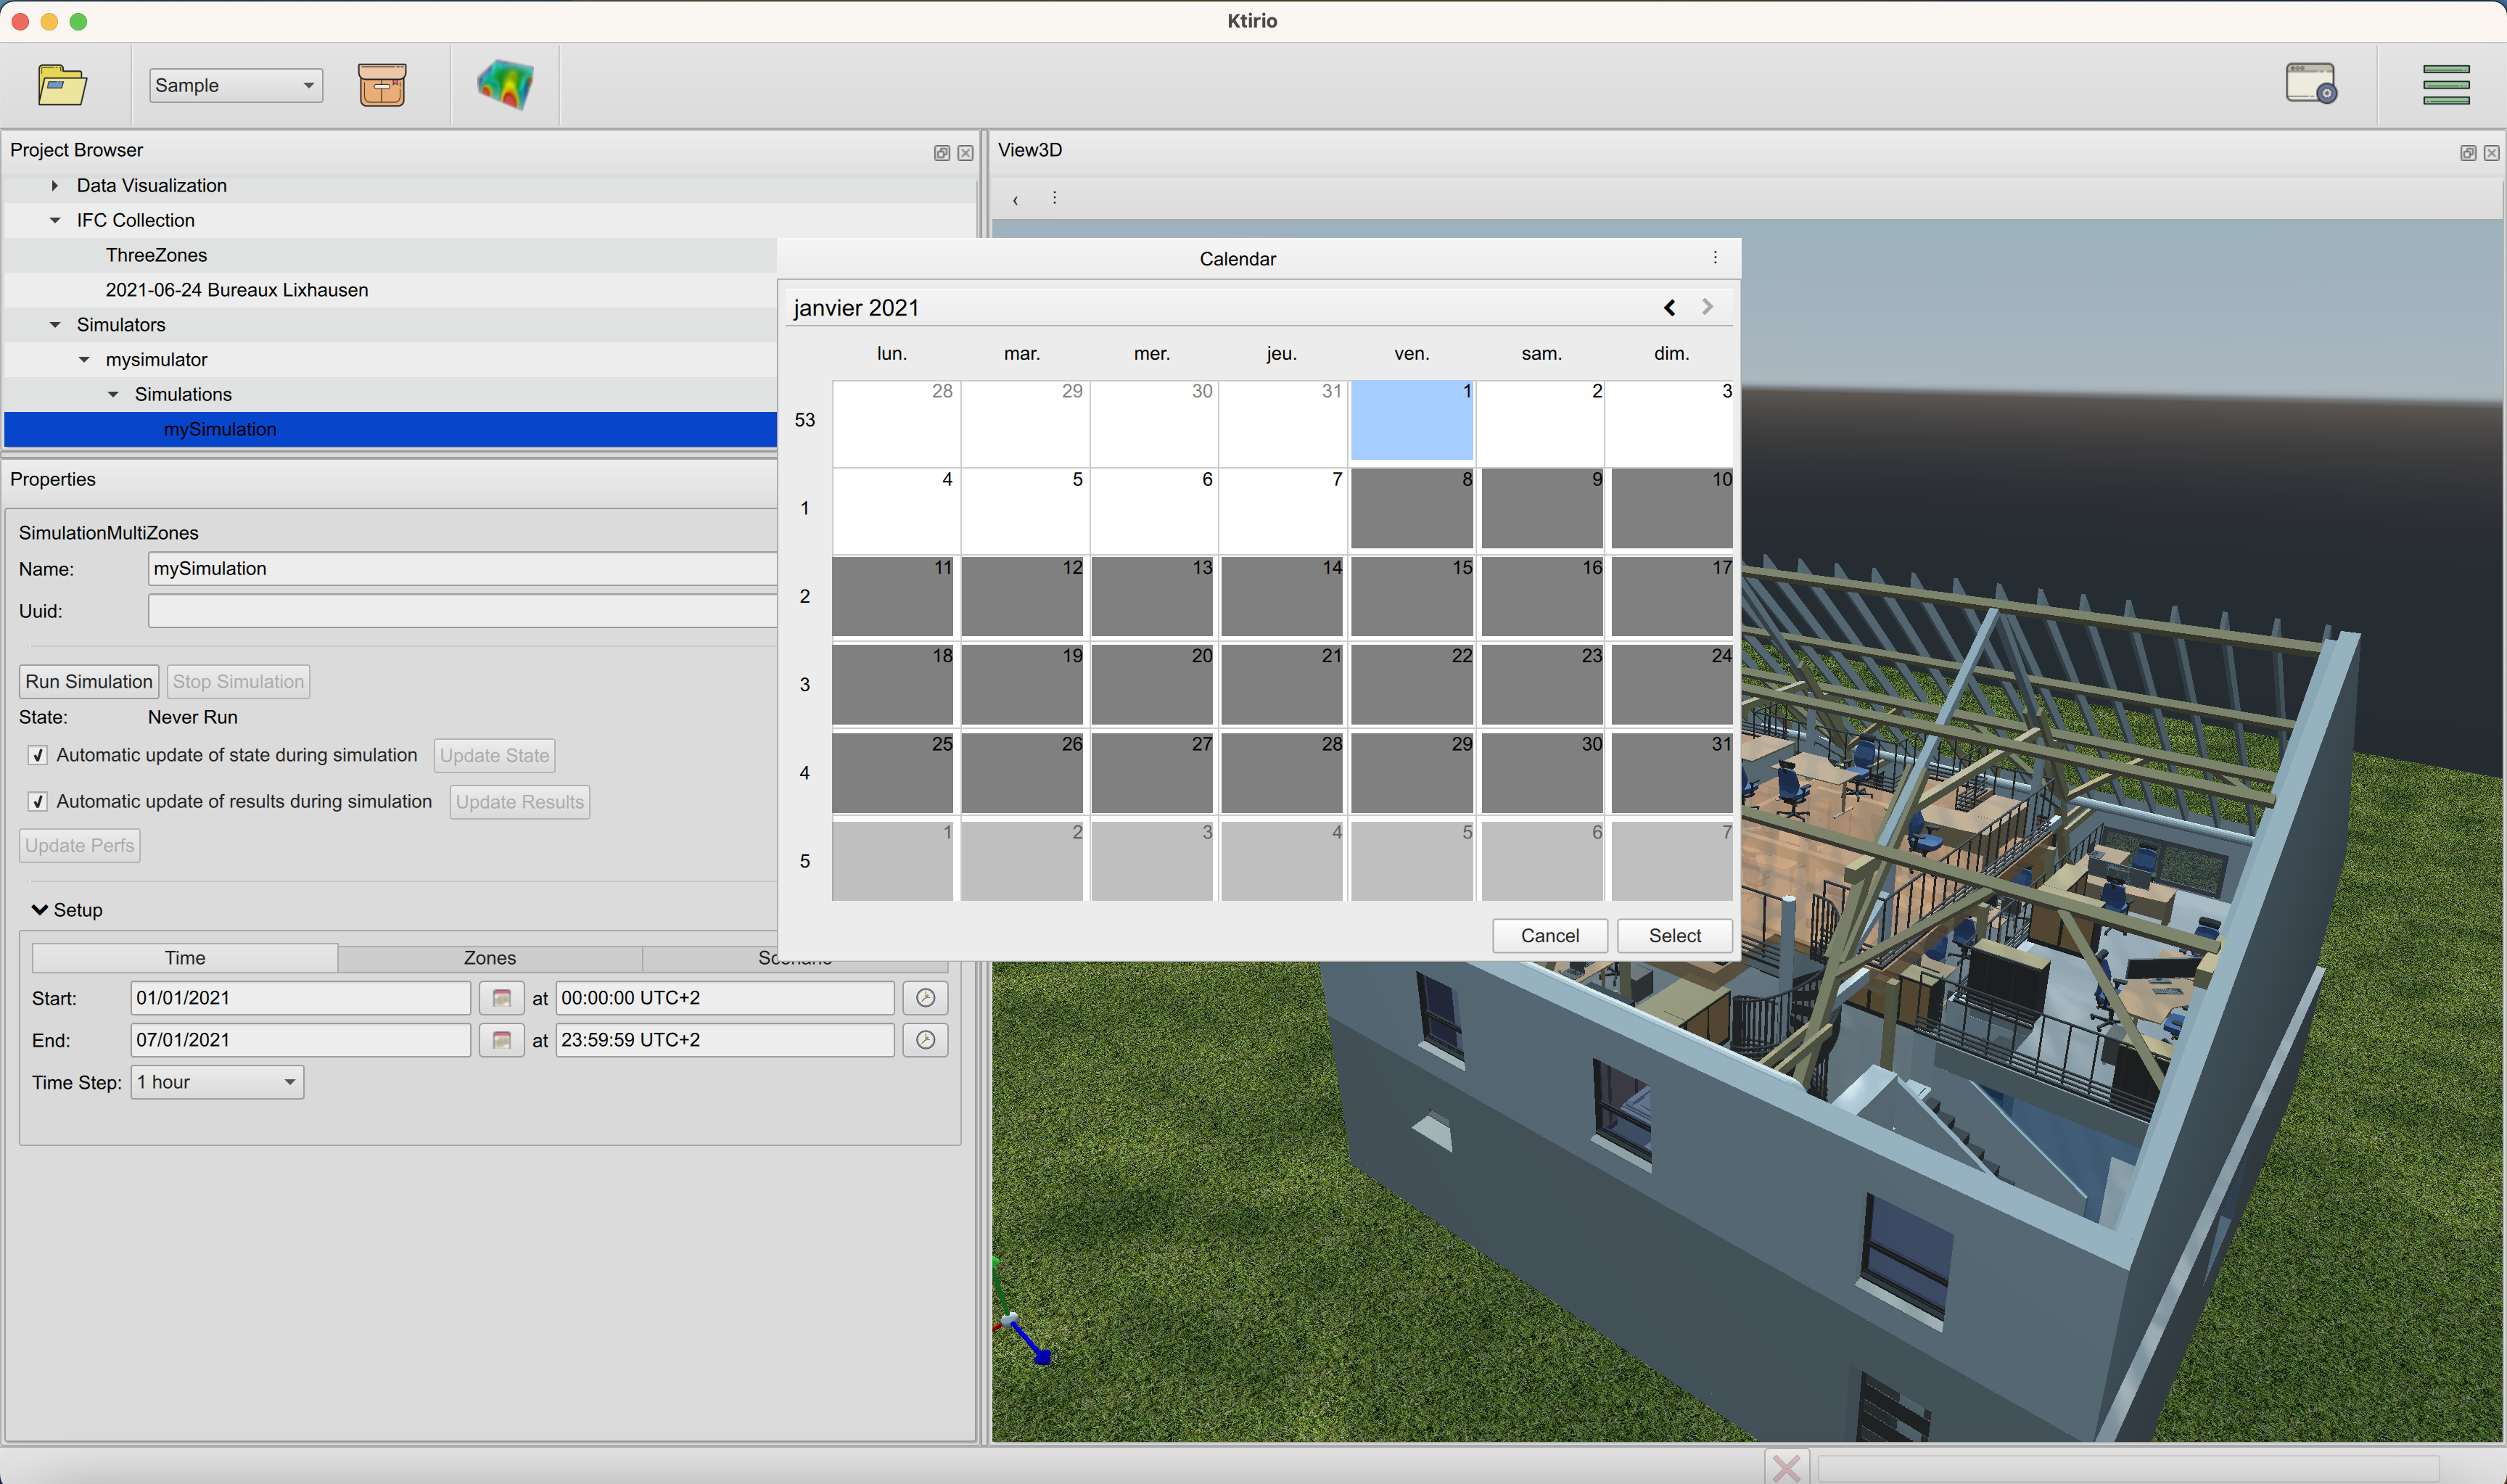Open Calendar dialog three-dot options menu
Screen dimensions: 2507x1484
[x=1715, y=258]
